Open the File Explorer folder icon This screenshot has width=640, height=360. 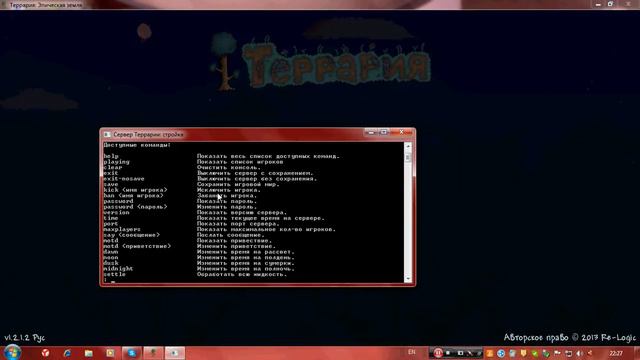[89, 353]
